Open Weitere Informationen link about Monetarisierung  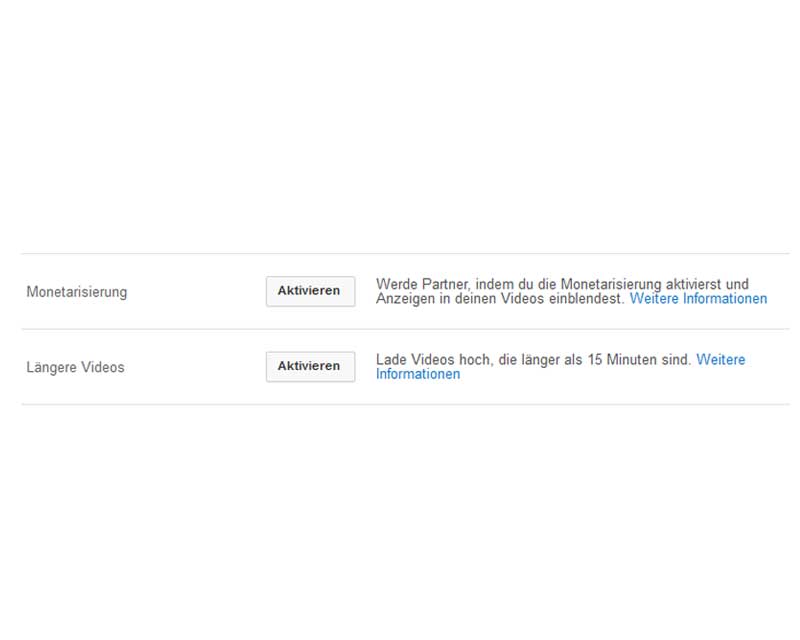point(698,299)
